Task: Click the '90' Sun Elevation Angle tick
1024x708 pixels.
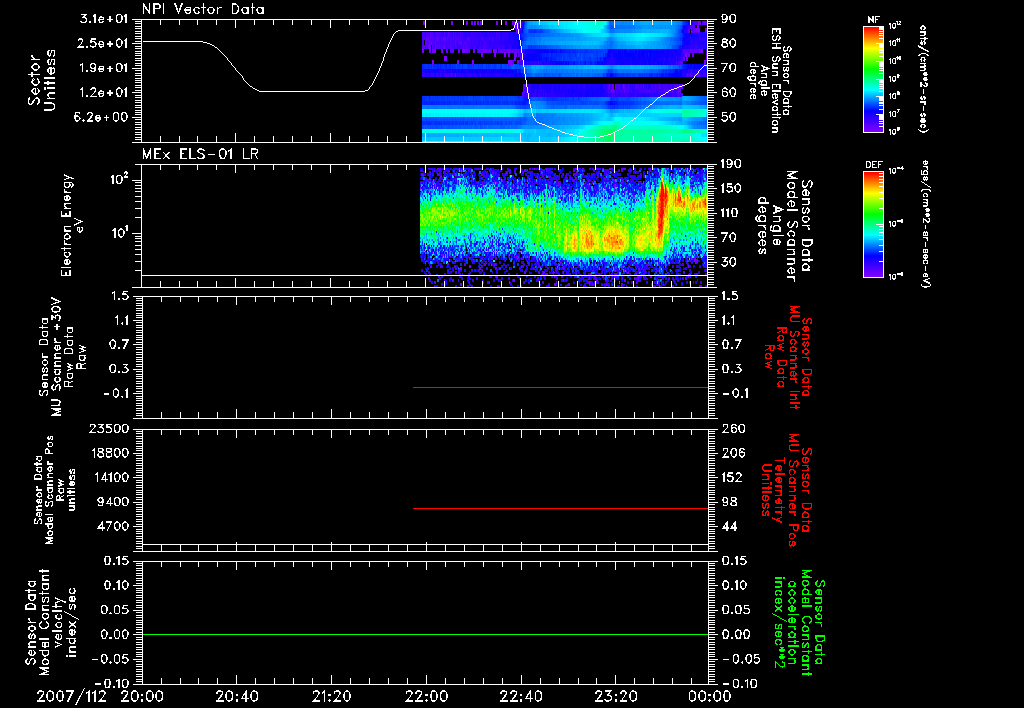Action: (x=729, y=19)
